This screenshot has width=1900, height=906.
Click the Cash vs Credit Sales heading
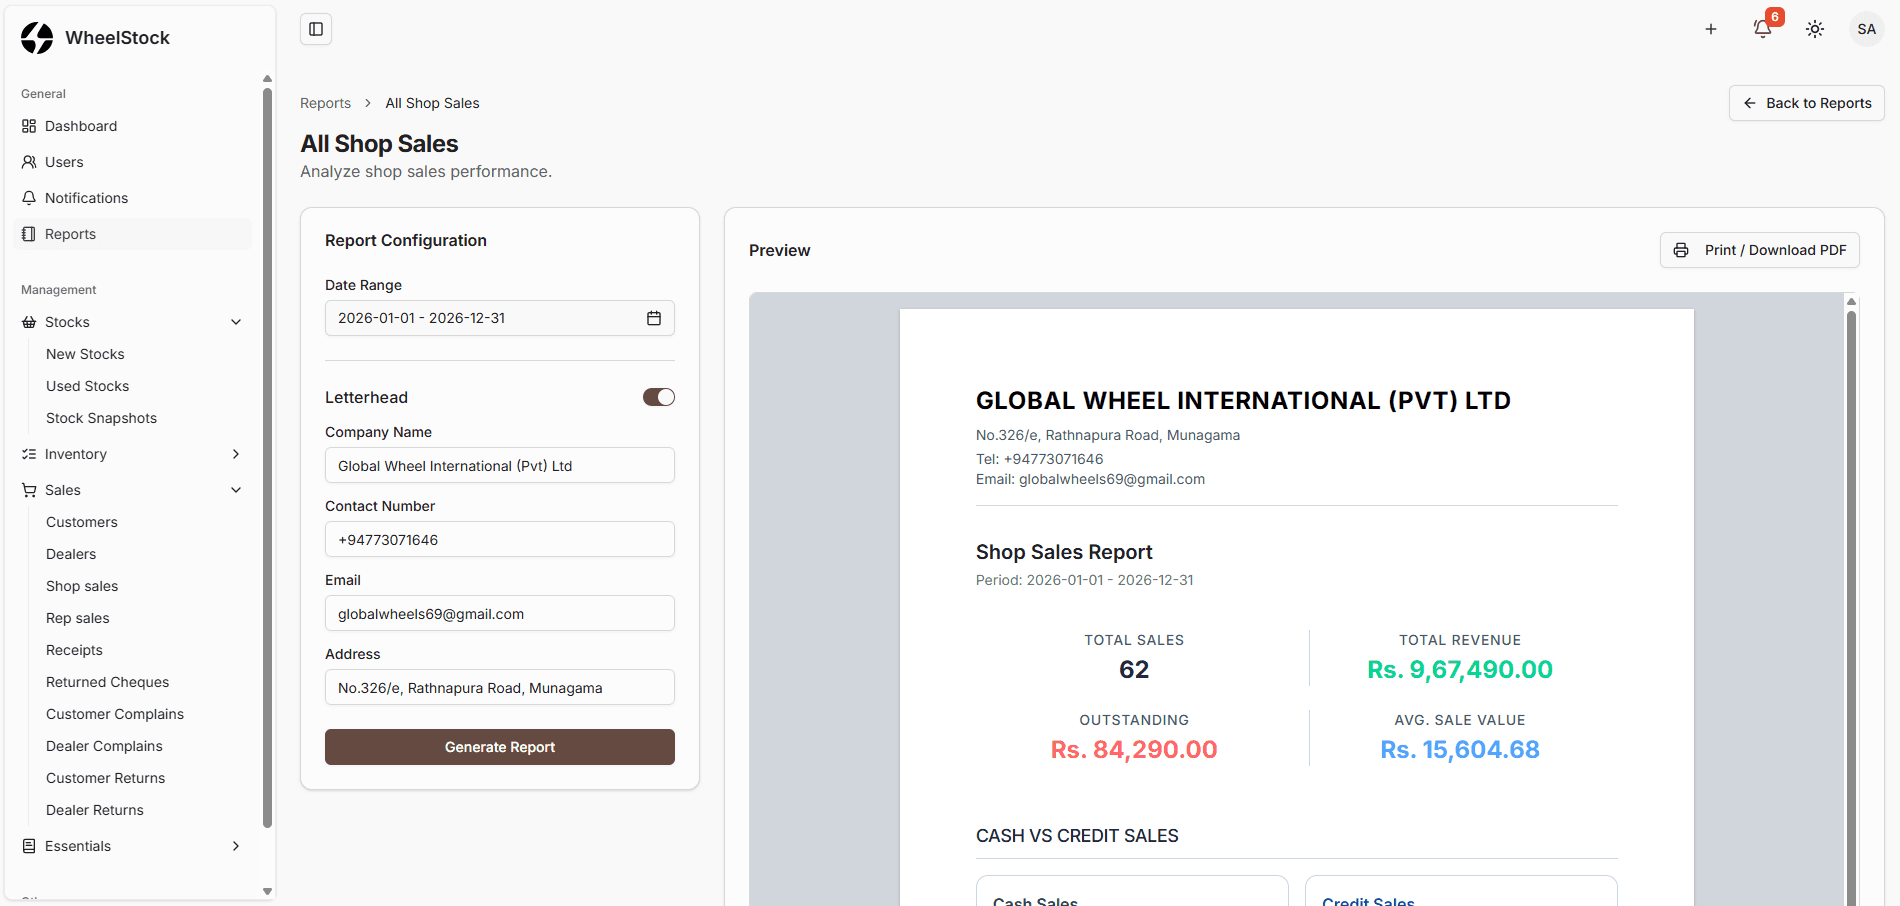[1077, 836]
